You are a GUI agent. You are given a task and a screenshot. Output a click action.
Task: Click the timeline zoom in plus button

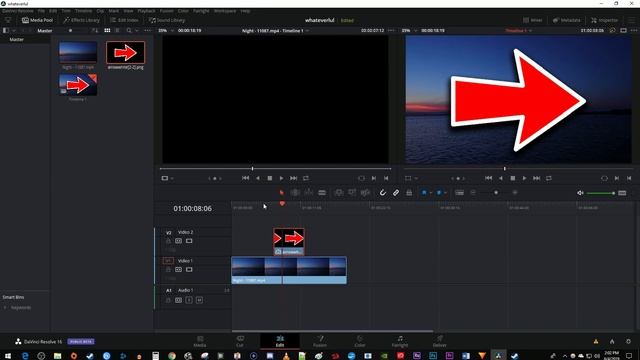click(x=515, y=193)
